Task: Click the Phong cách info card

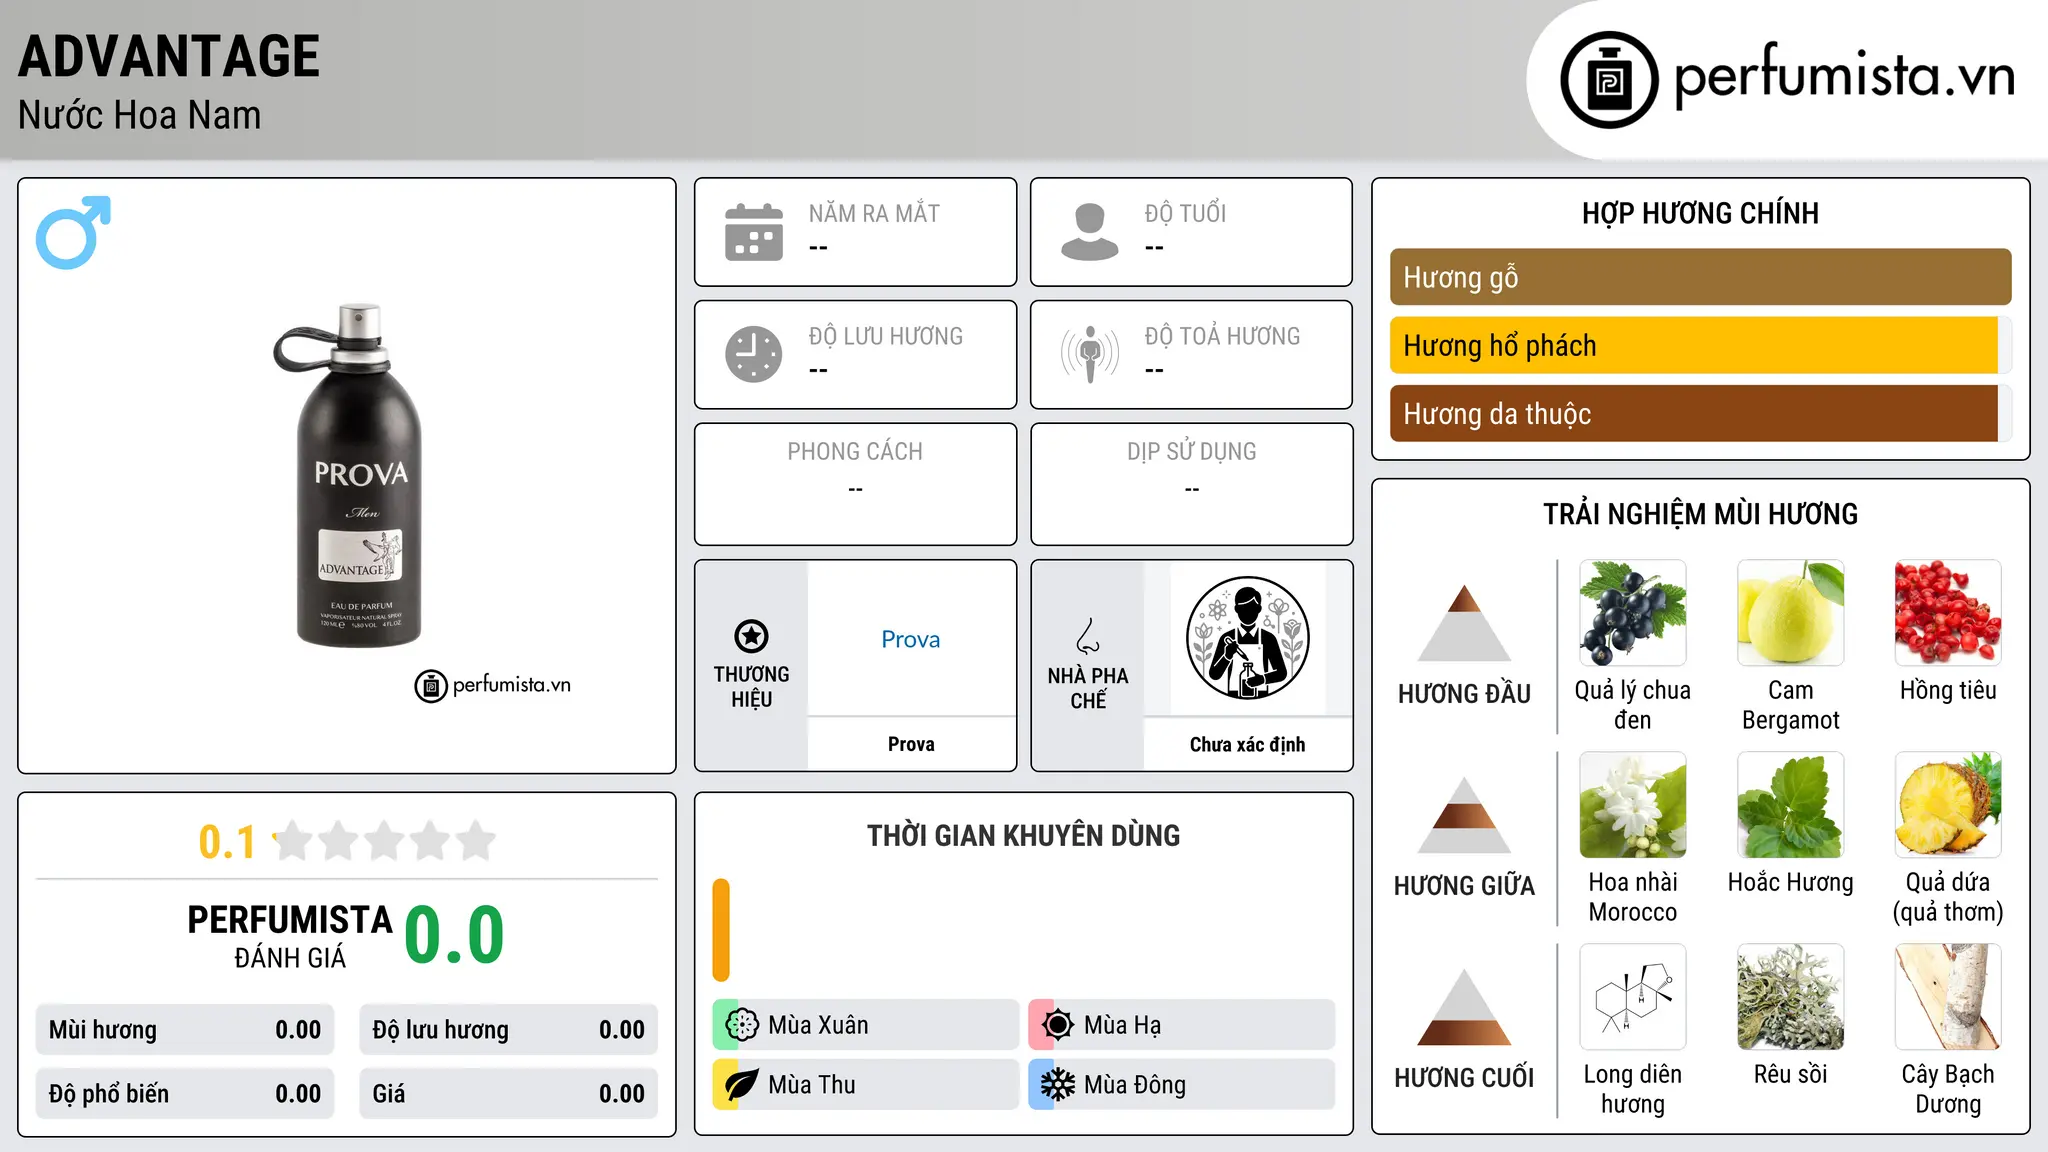Action: (x=855, y=484)
